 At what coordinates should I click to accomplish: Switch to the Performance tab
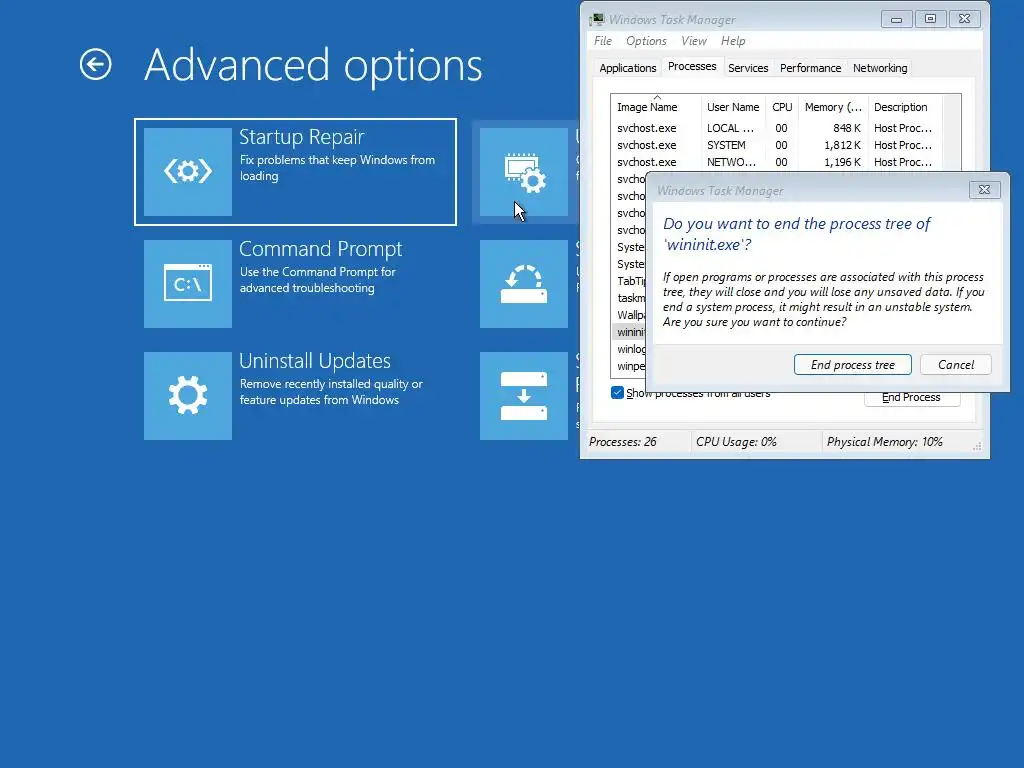[x=810, y=68]
